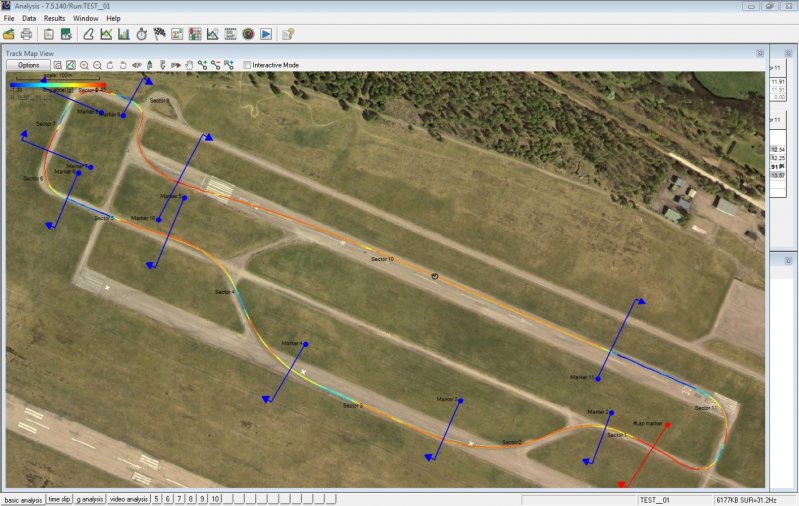The image size is (799, 506).
Task: Click the Sector 4 label on the map
Action: tap(225, 292)
